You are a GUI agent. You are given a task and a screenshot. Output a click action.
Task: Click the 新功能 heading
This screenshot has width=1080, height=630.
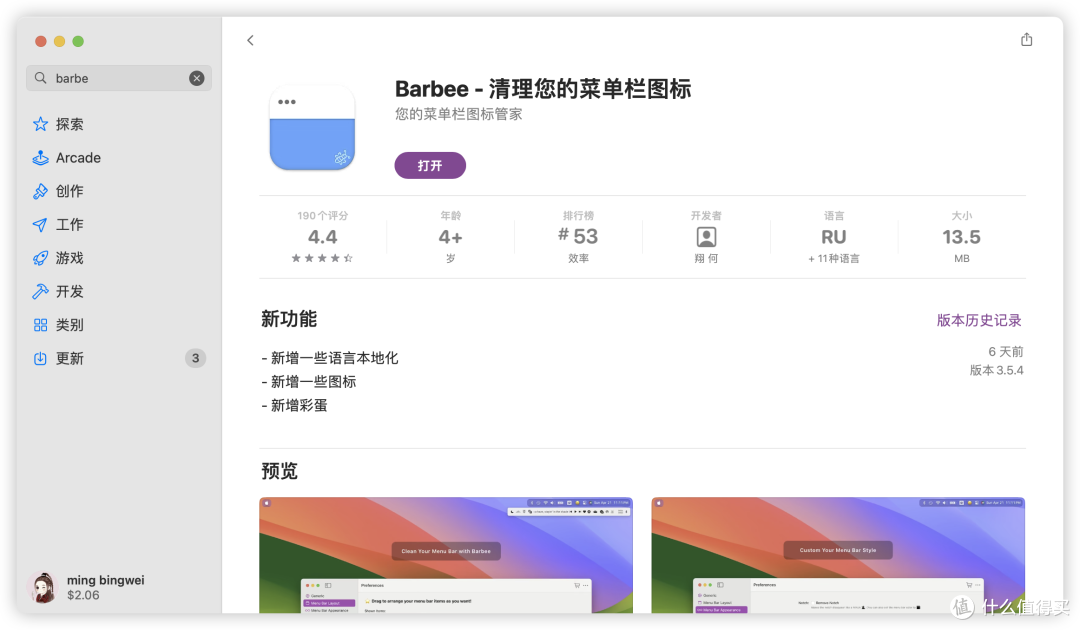(x=289, y=319)
